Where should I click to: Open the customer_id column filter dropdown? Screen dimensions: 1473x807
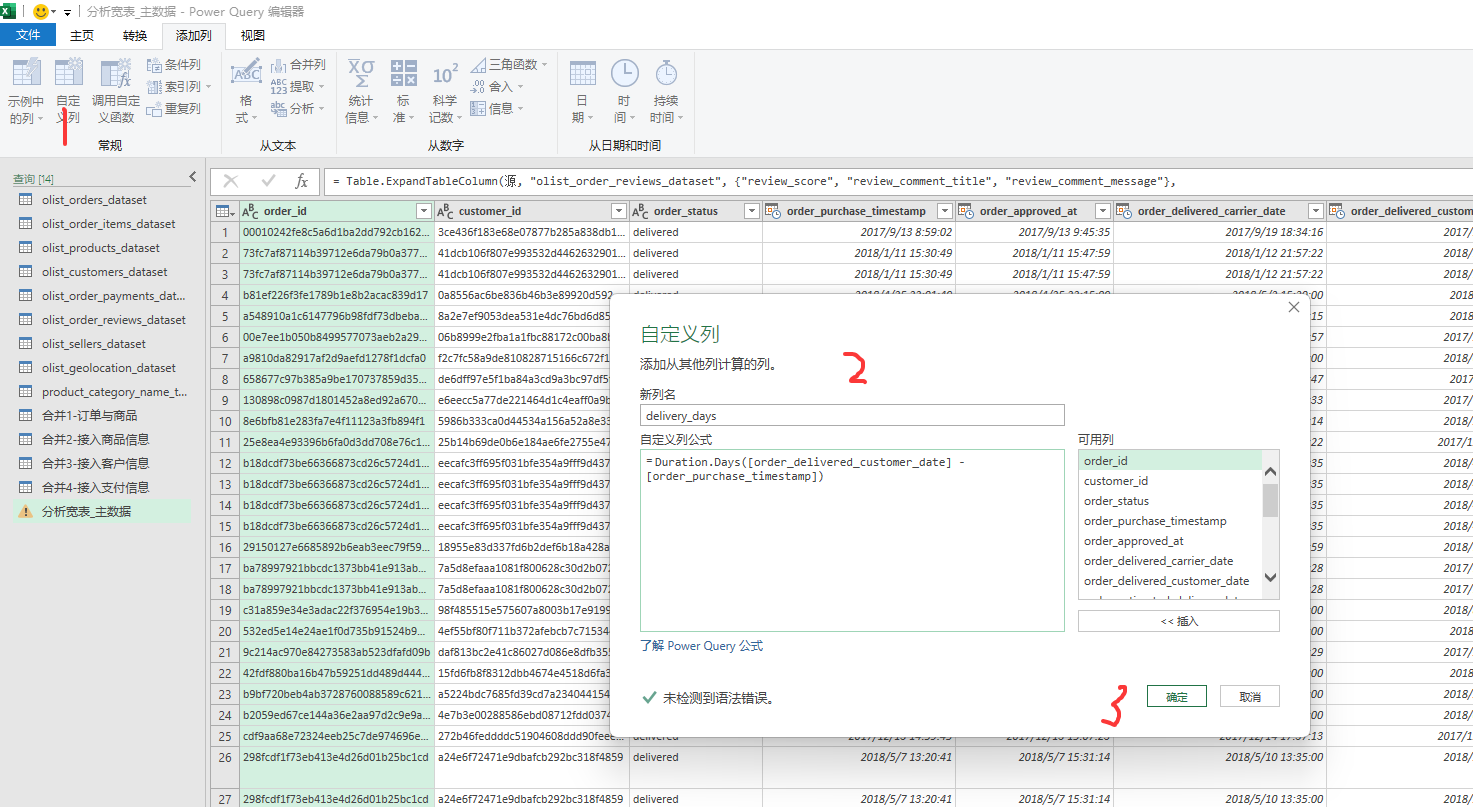tap(618, 211)
